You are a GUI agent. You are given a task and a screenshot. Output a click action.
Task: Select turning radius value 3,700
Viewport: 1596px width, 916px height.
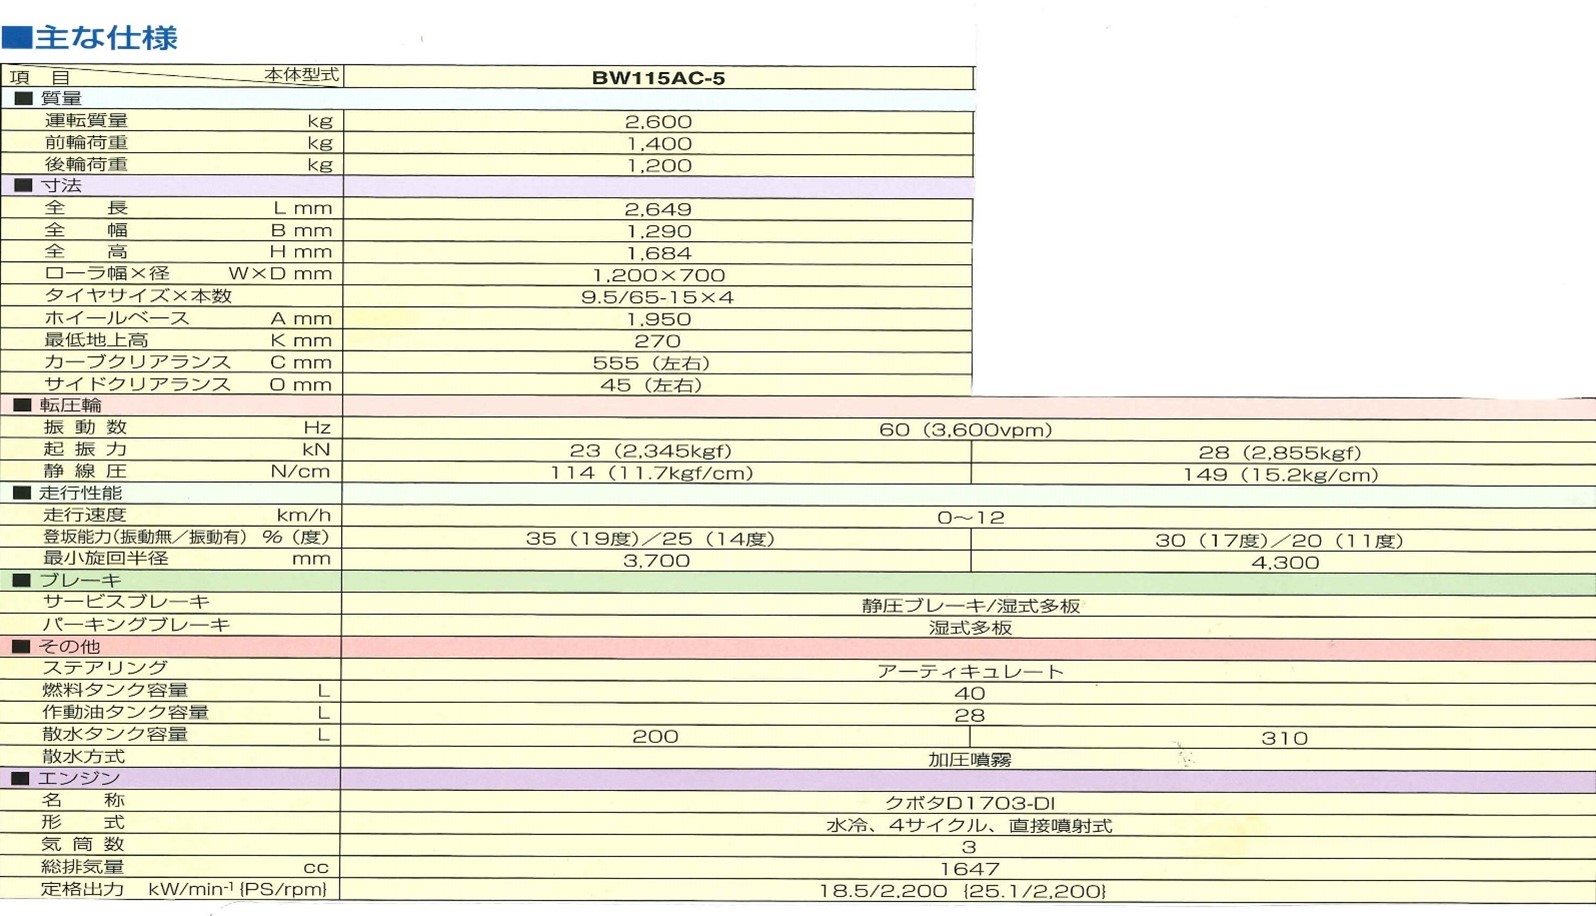point(656,562)
